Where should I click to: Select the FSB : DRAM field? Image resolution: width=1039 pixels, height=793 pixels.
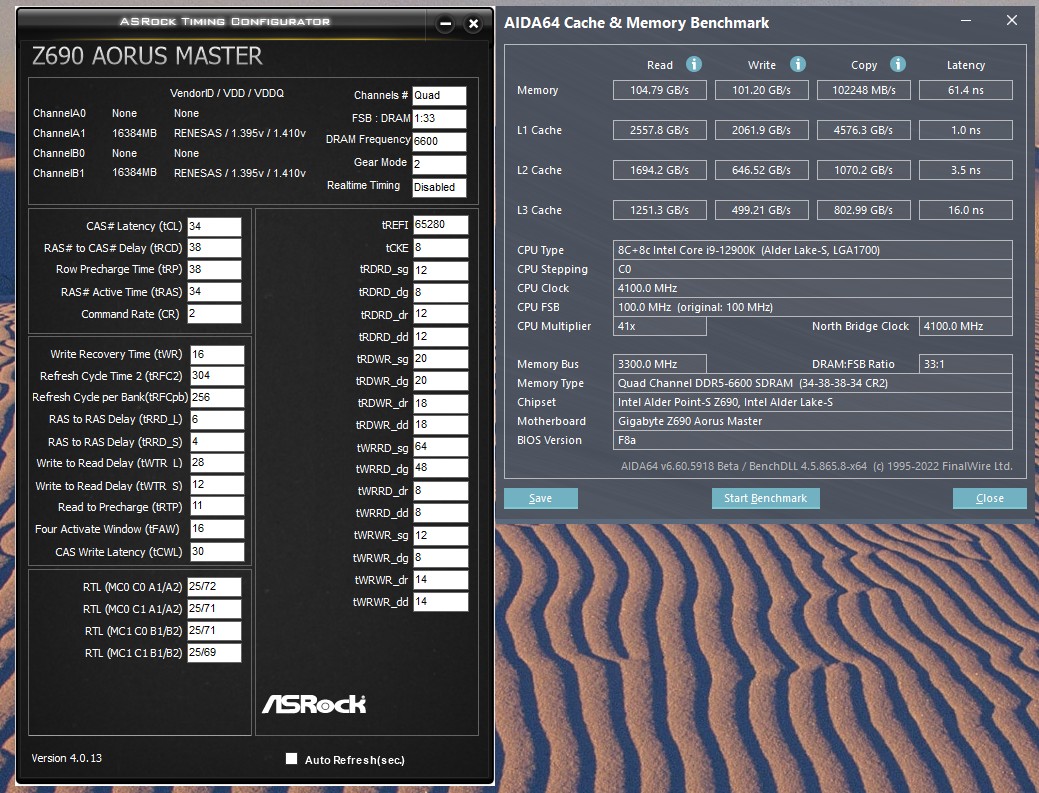pyautogui.click(x=439, y=119)
